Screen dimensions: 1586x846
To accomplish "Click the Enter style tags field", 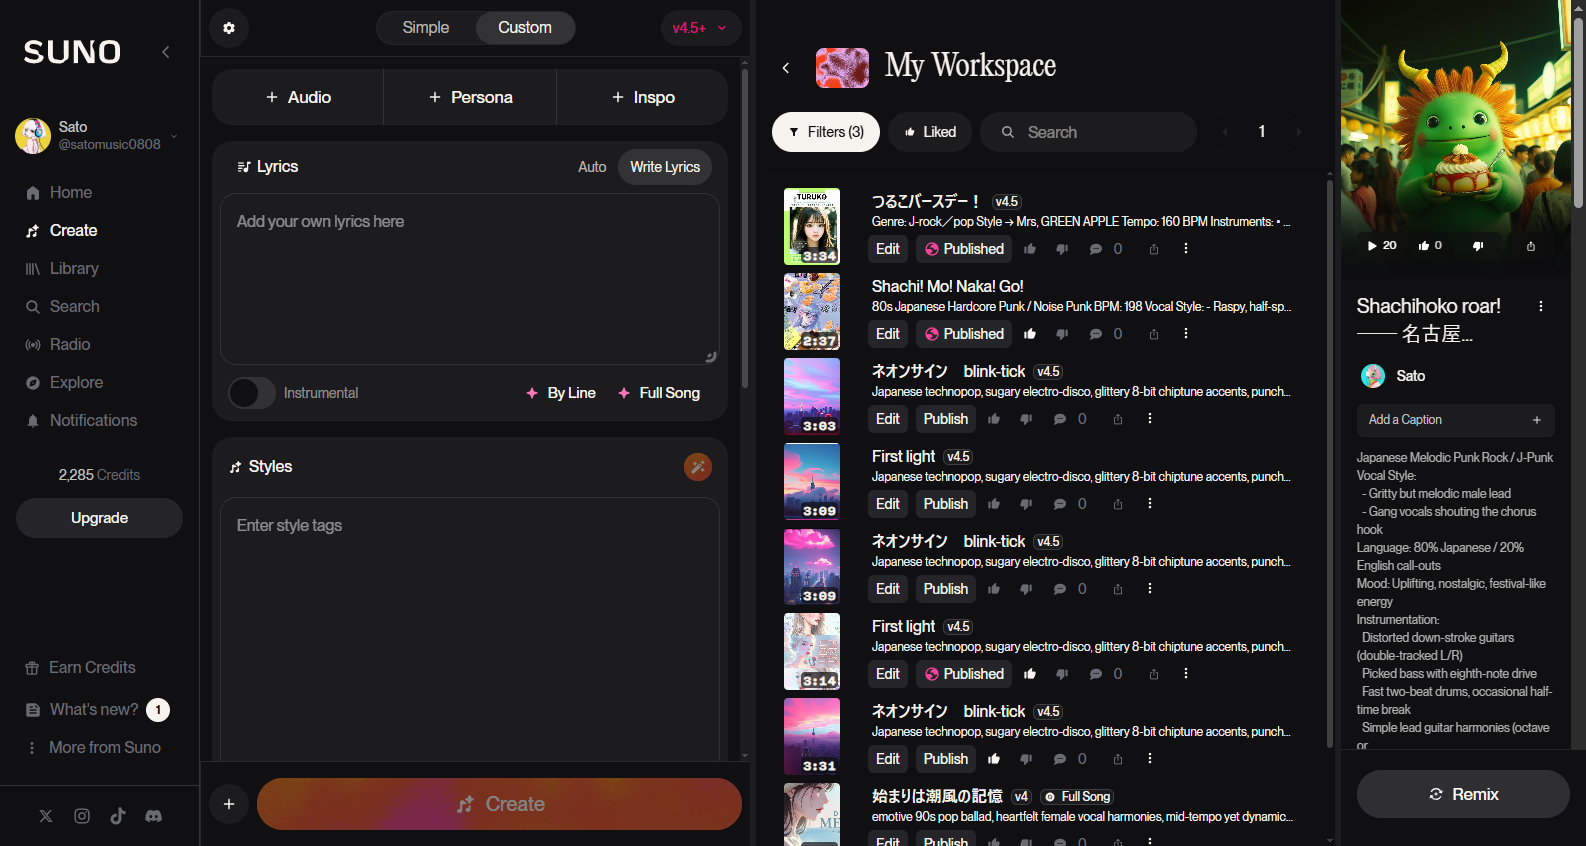I will coord(470,630).
